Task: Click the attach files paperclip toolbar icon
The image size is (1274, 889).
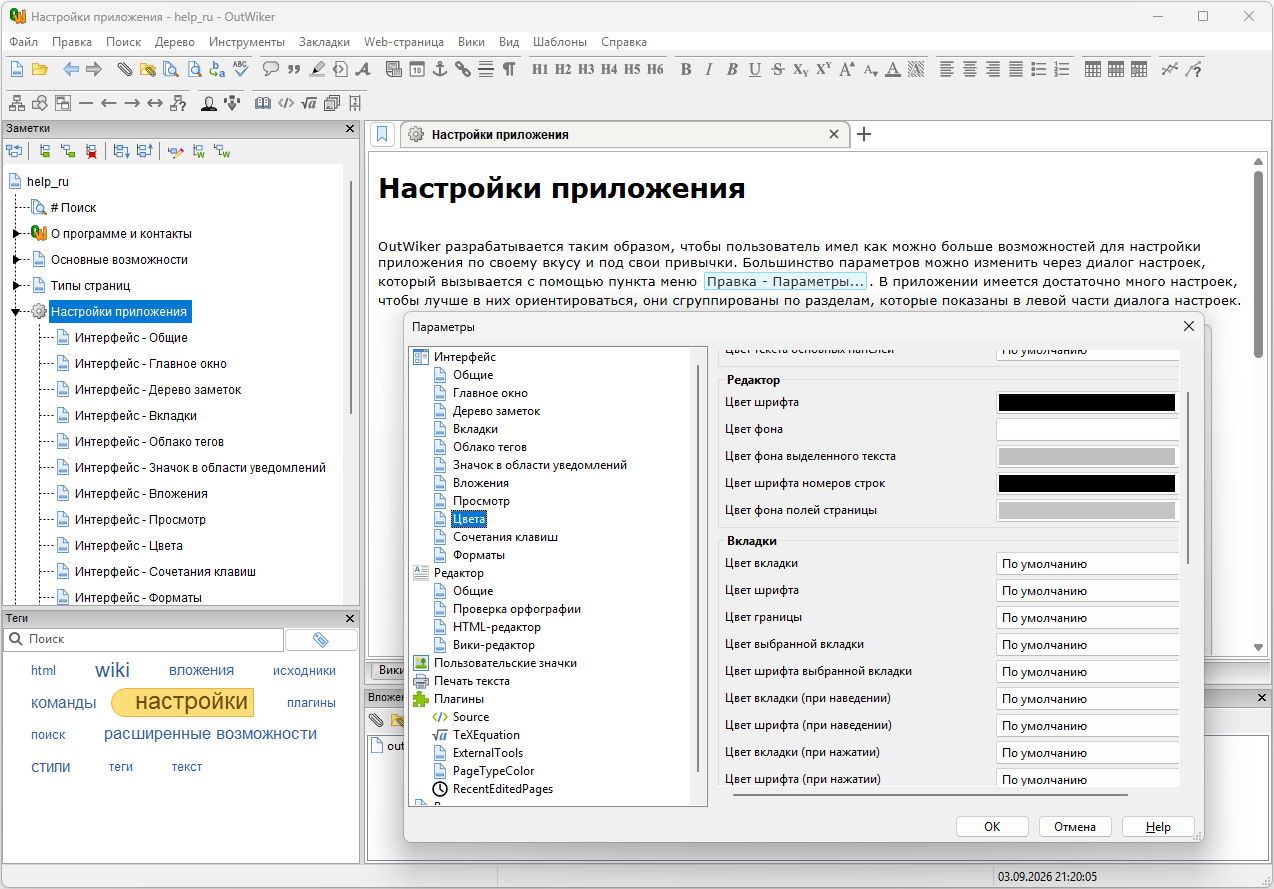Action: pyautogui.click(x=124, y=69)
